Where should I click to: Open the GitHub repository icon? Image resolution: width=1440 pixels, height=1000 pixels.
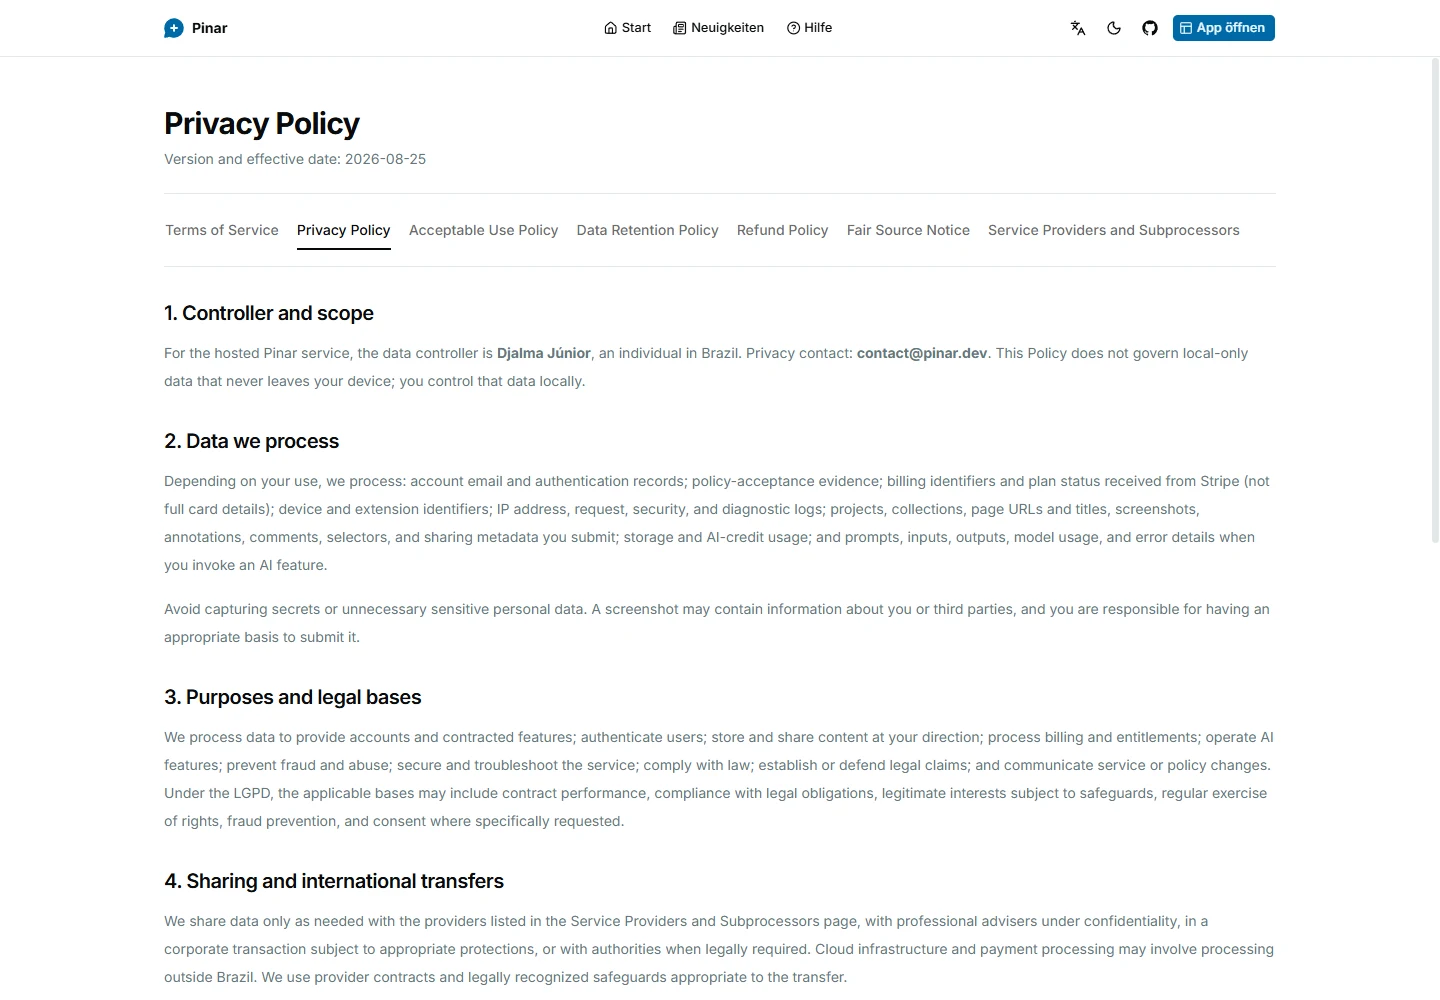click(1150, 28)
